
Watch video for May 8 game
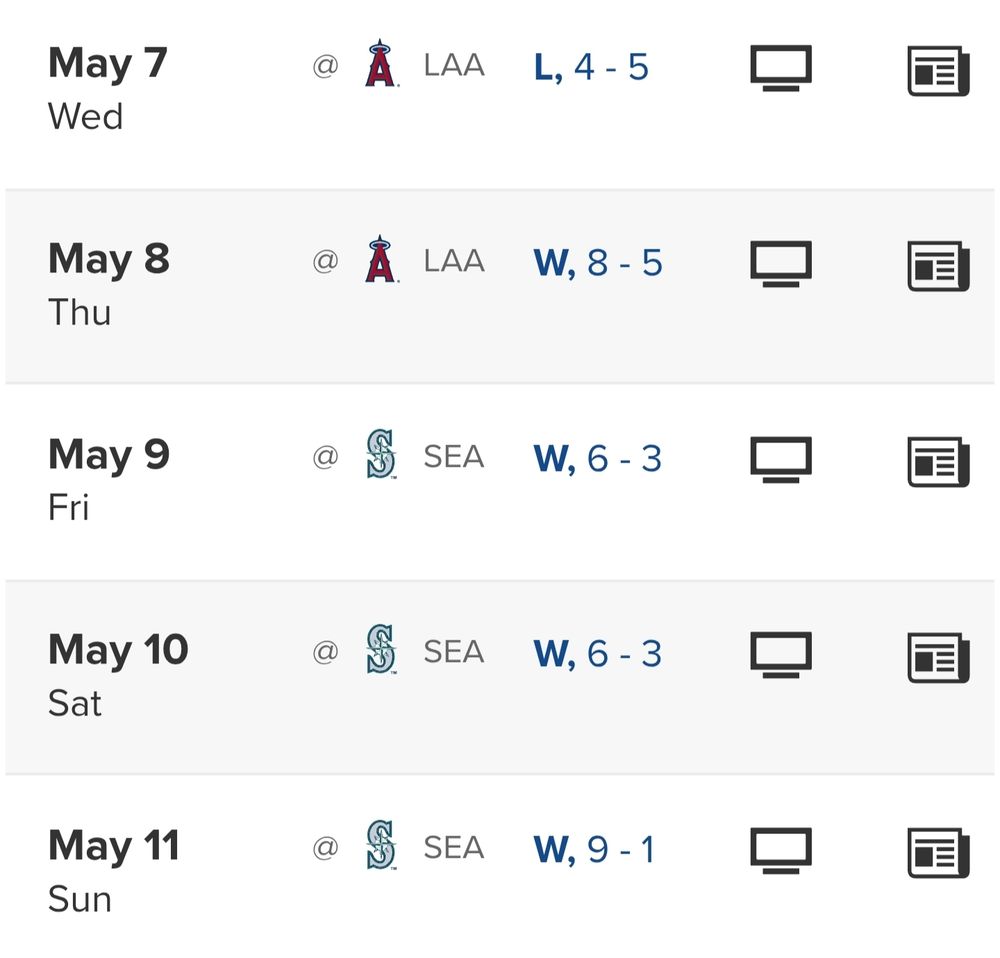[781, 264]
